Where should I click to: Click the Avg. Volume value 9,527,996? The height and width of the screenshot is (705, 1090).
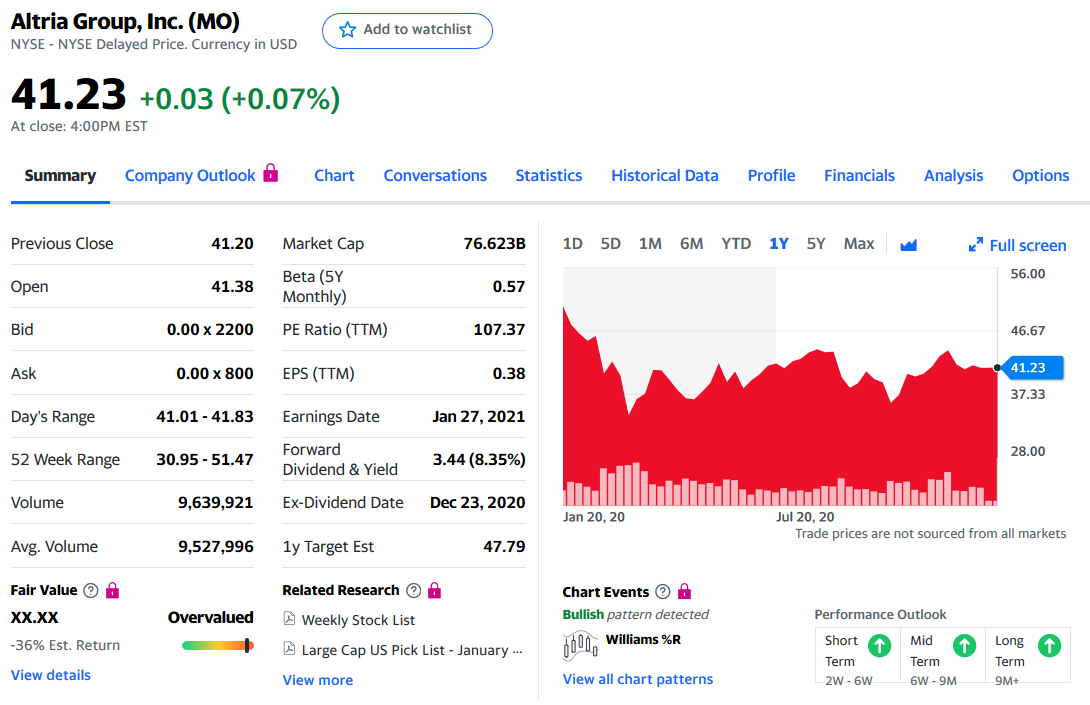coord(215,546)
